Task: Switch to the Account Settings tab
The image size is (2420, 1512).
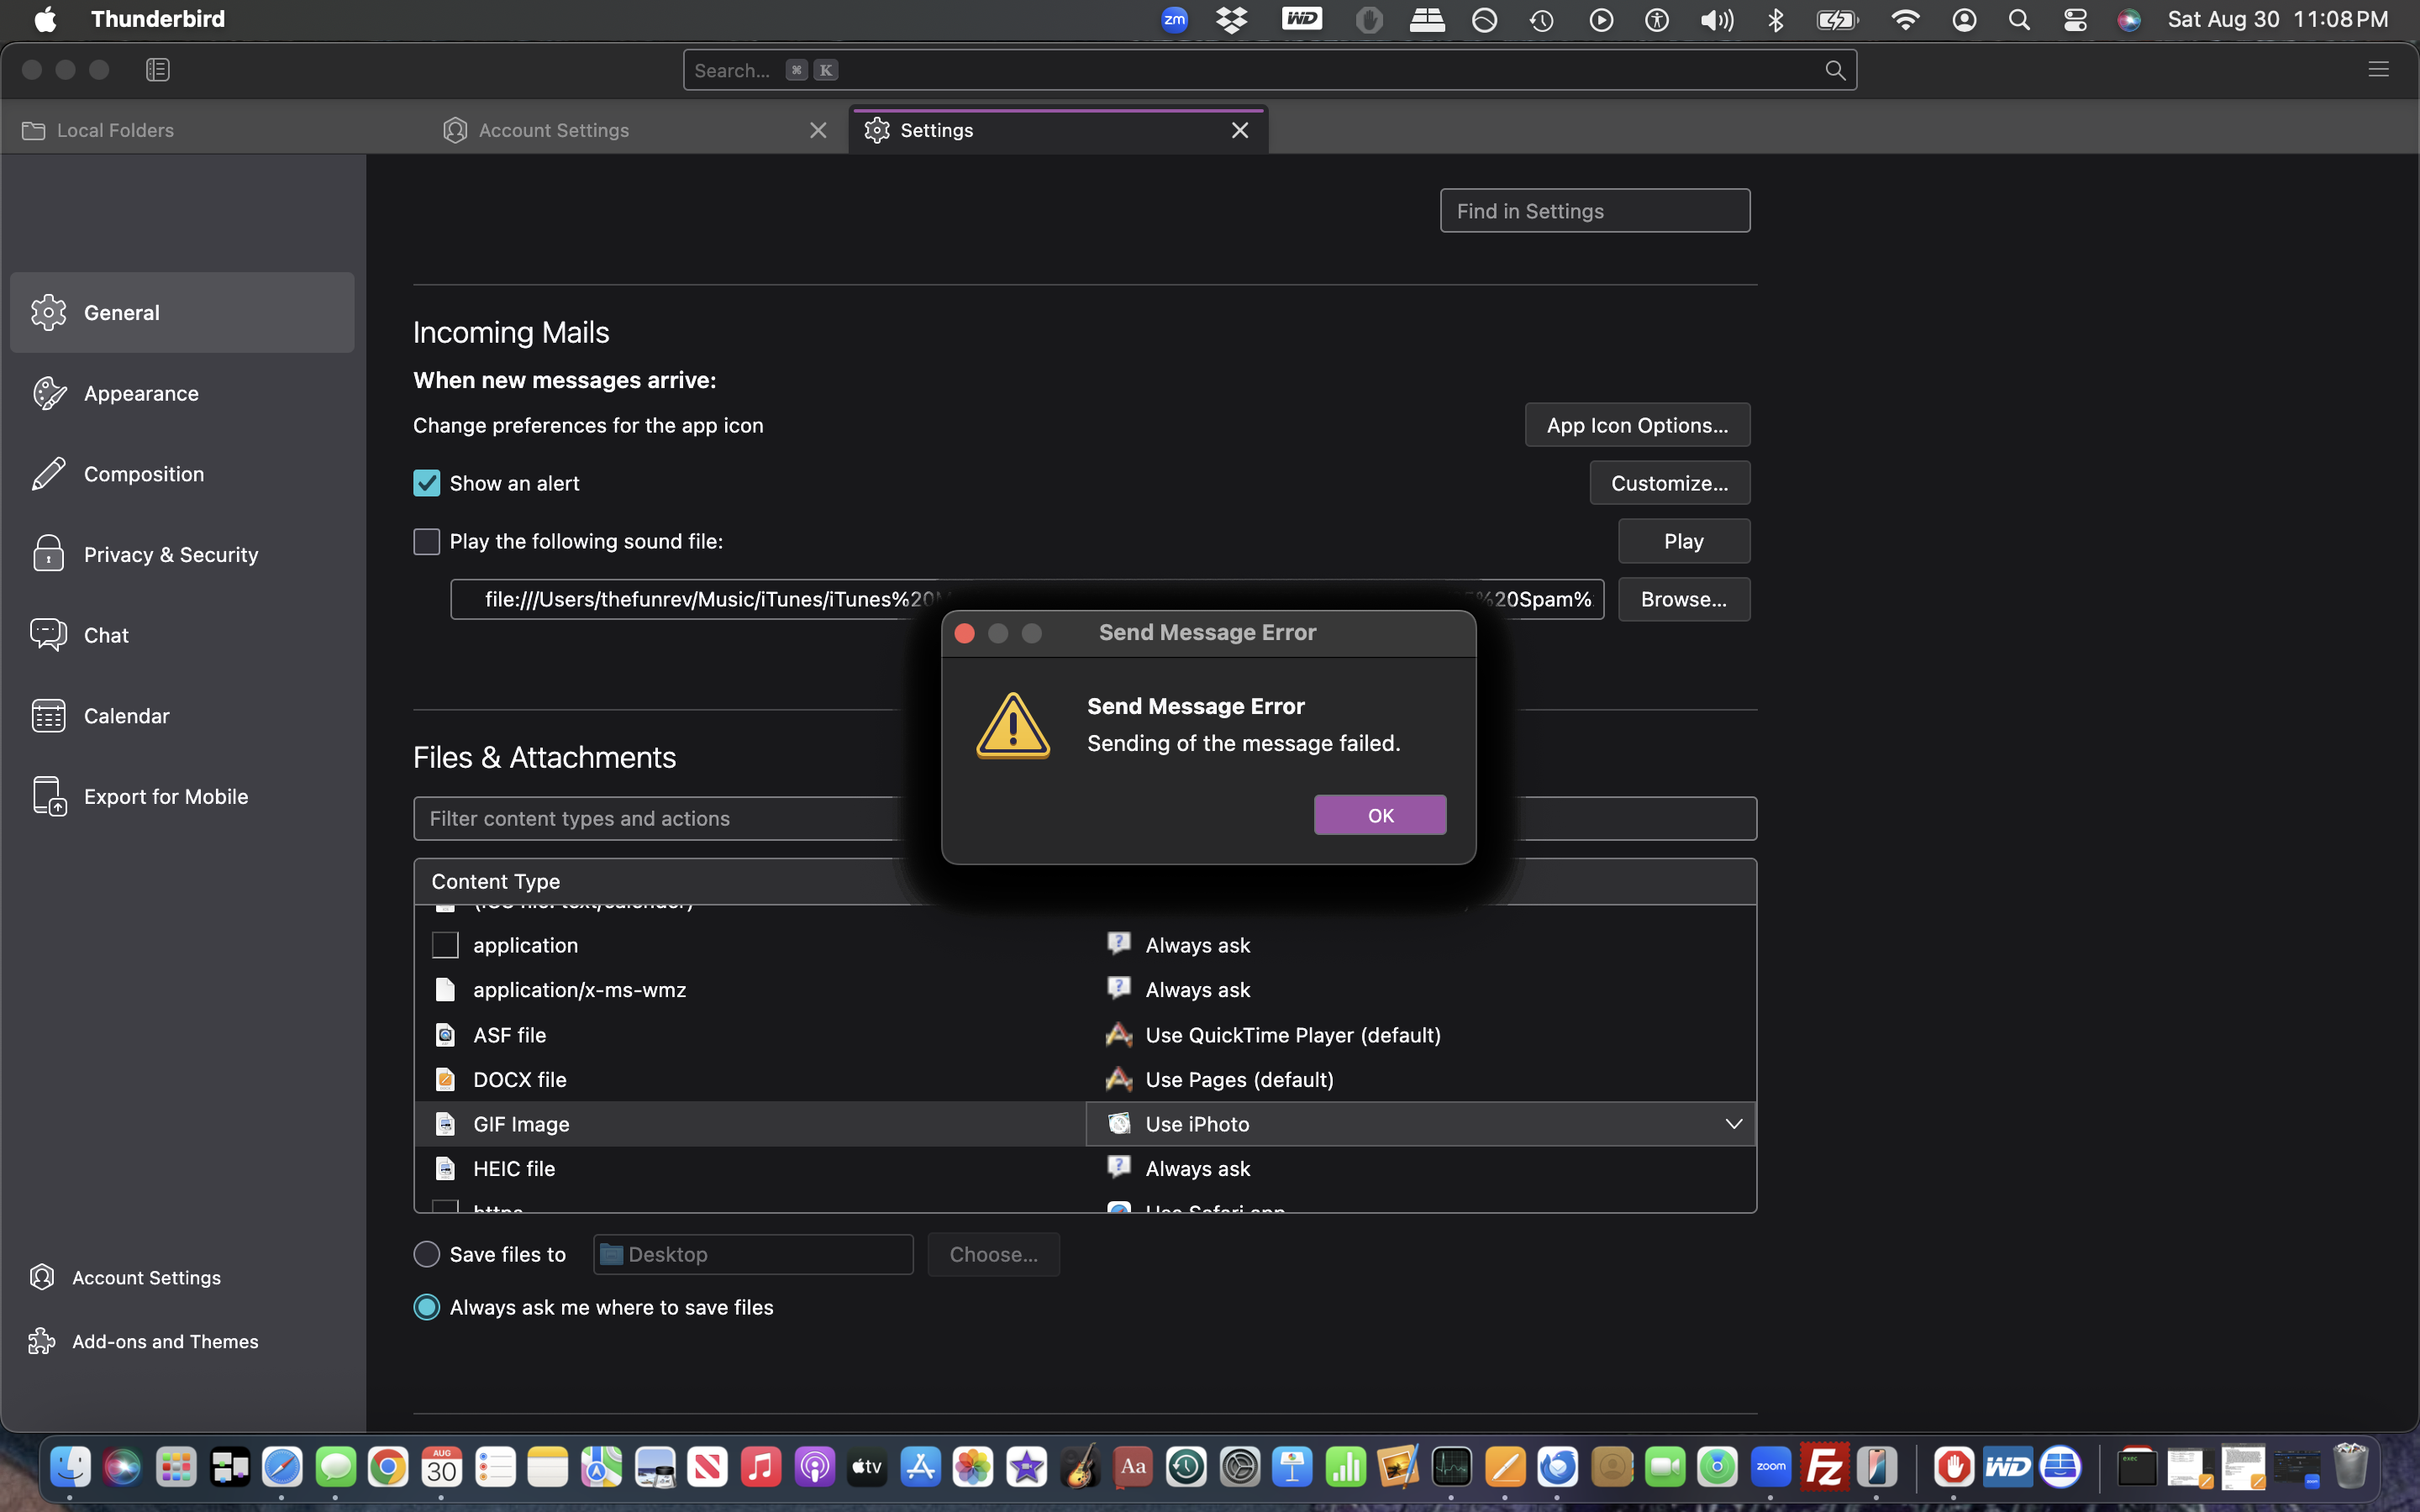Action: tap(553, 130)
